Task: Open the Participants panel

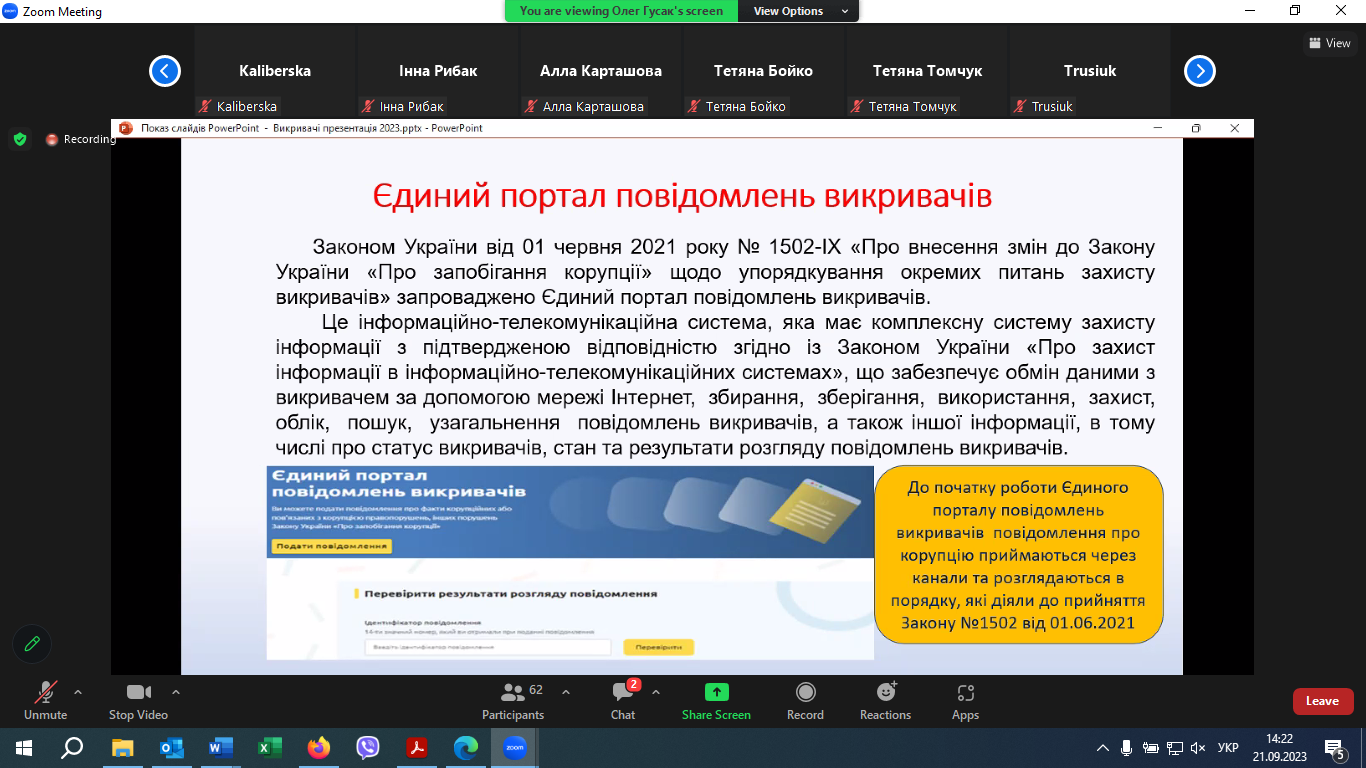Action: tap(513, 701)
